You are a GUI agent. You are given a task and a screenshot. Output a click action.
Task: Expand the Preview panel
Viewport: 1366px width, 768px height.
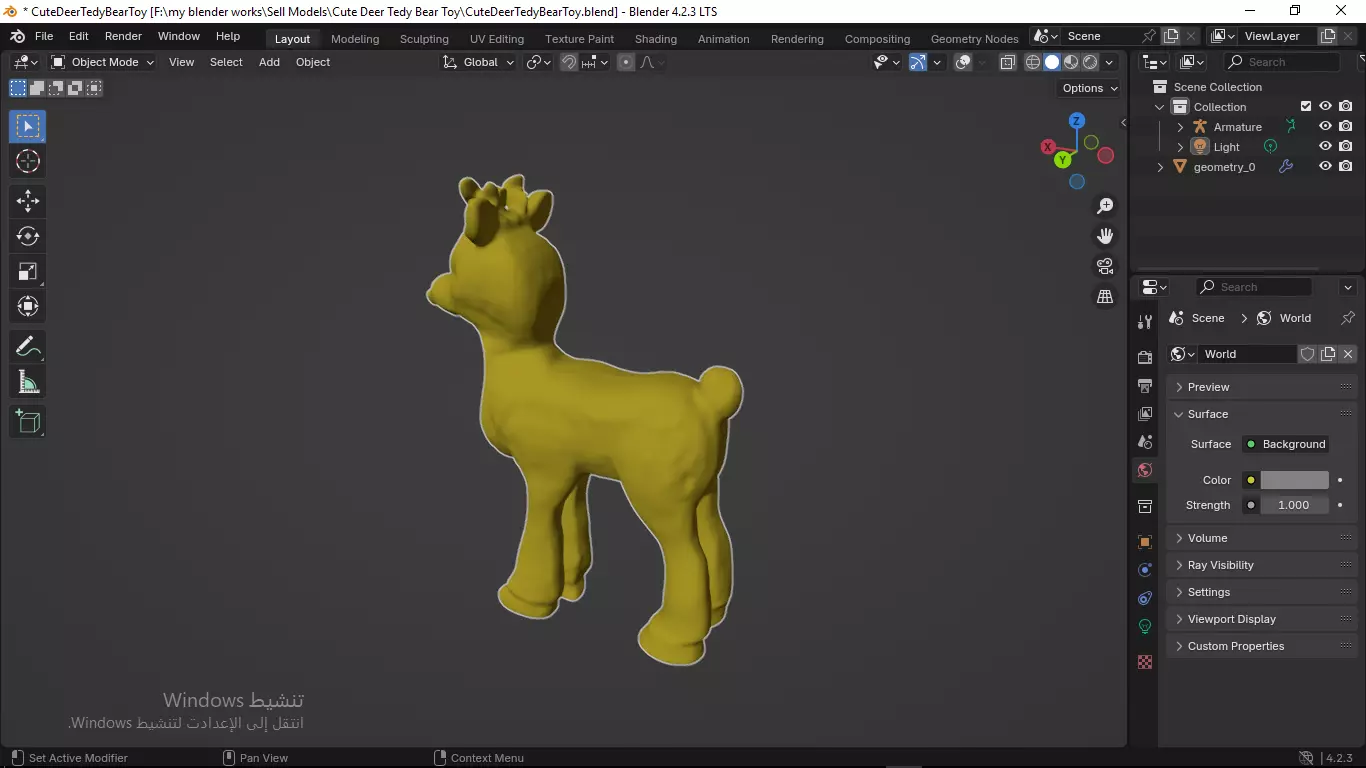[1262, 387]
